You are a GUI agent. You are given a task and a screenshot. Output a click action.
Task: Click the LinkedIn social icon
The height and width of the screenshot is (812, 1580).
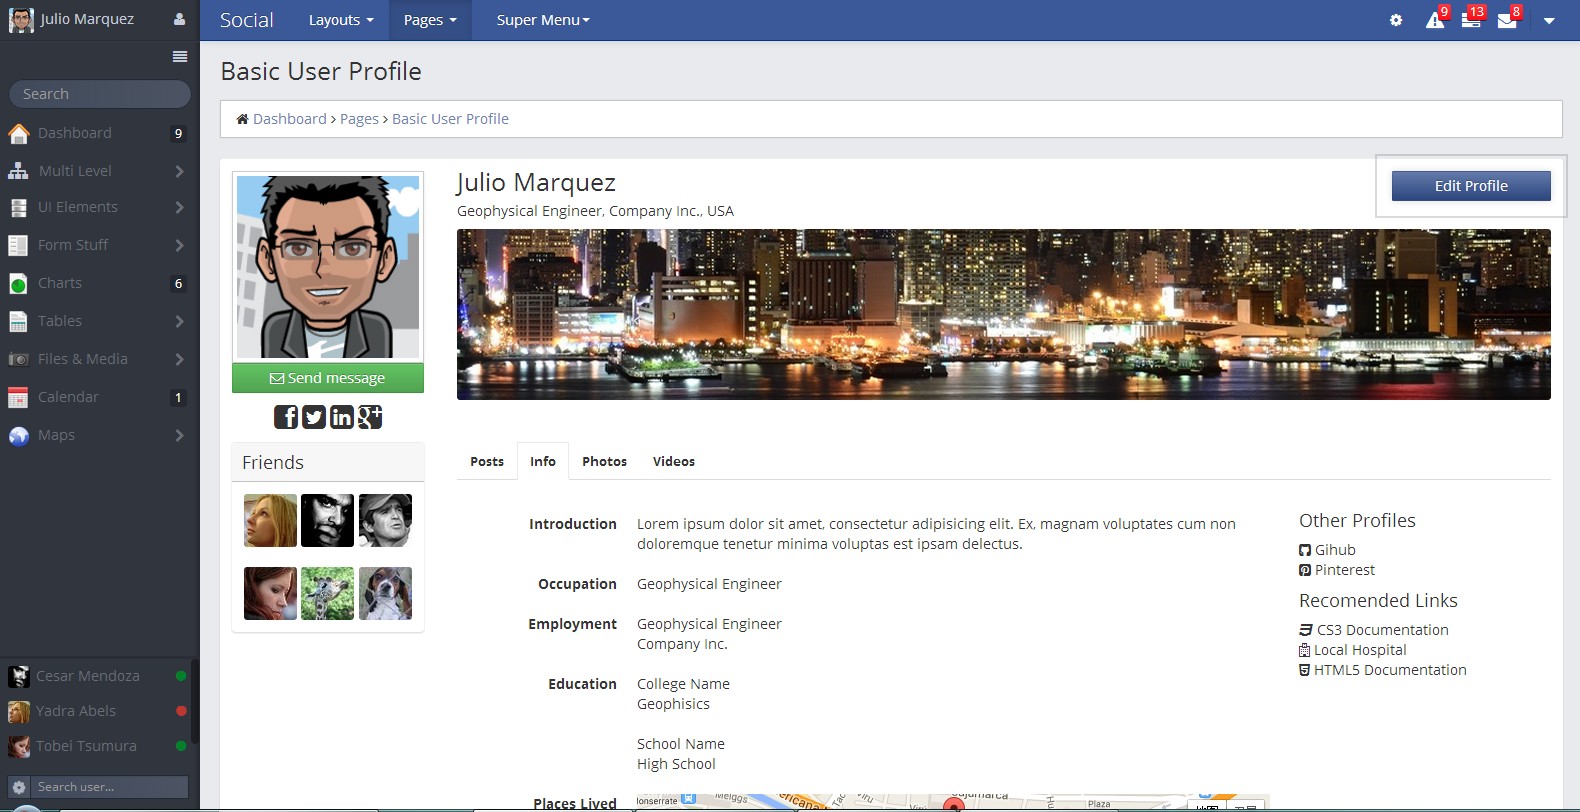click(x=342, y=417)
